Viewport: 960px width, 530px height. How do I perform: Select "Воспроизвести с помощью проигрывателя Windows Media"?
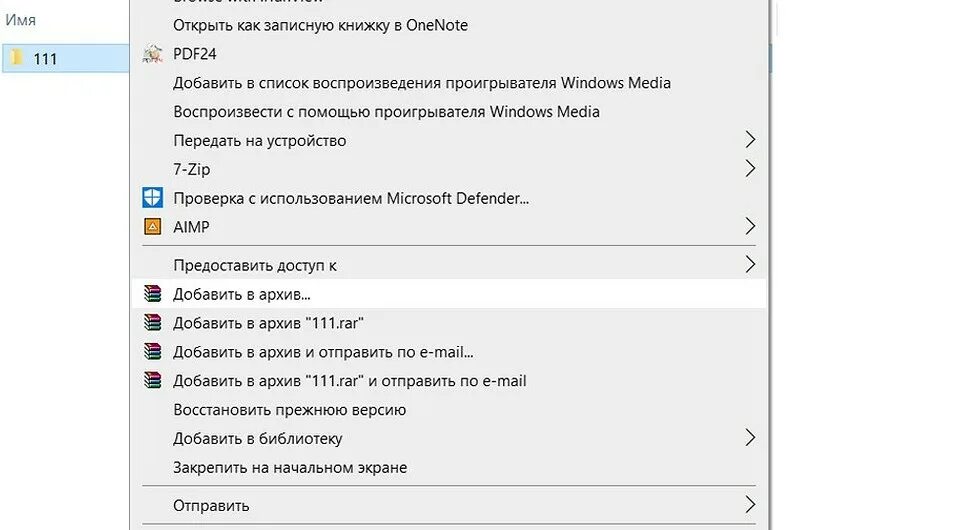click(386, 111)
